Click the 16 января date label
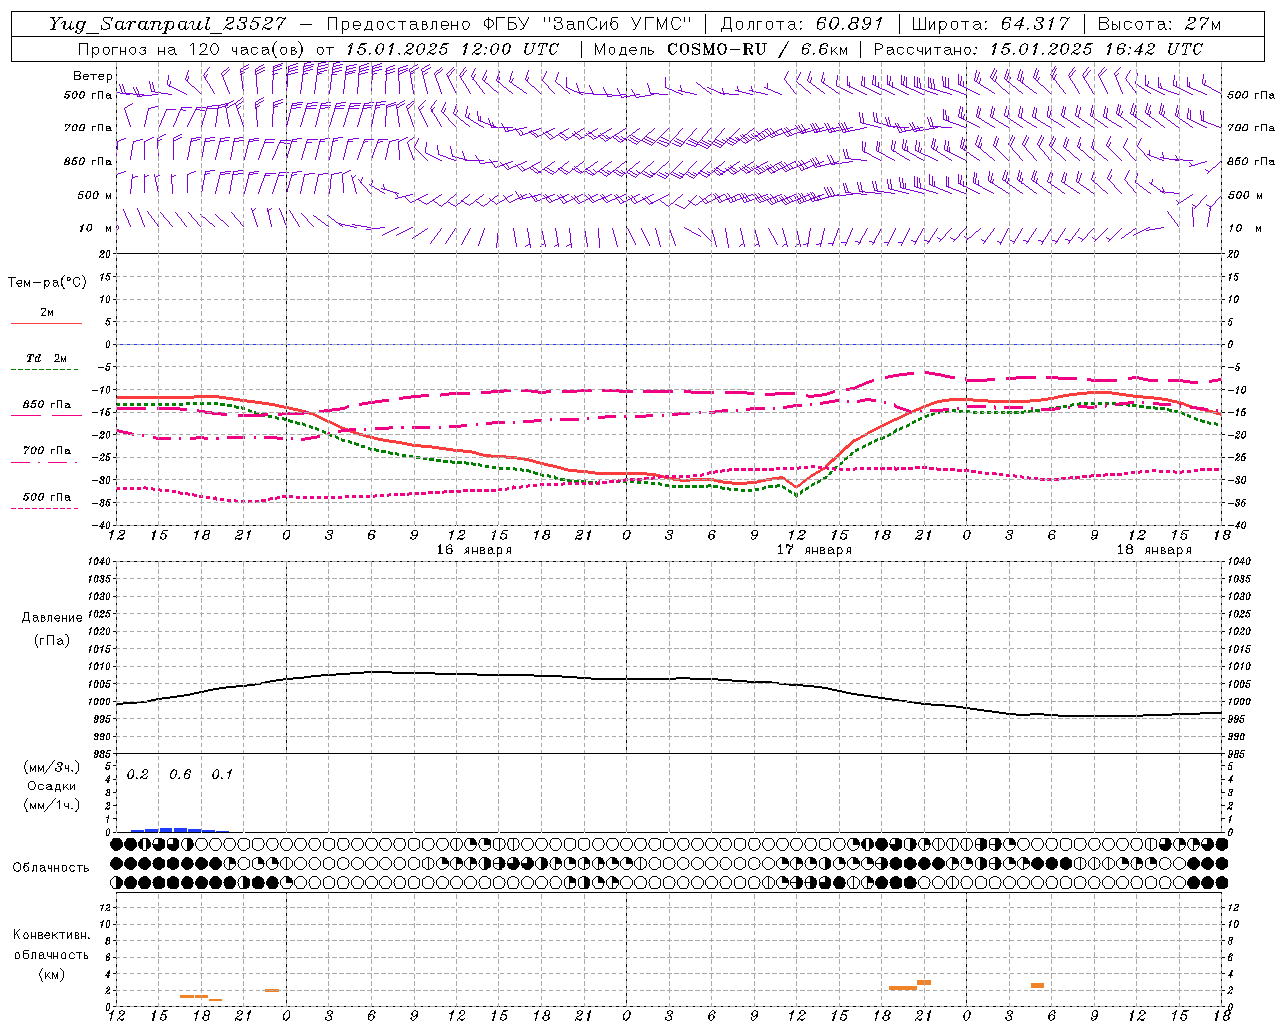Viewport: 1280px width, 1024px height. (x=474, y=550)
